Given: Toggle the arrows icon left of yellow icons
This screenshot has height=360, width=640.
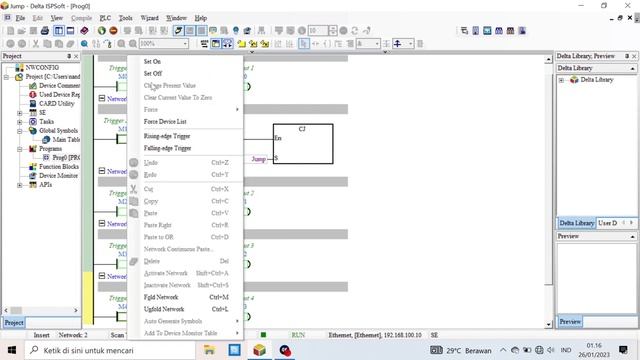Looking at the screenshot, I should (227, 44).
